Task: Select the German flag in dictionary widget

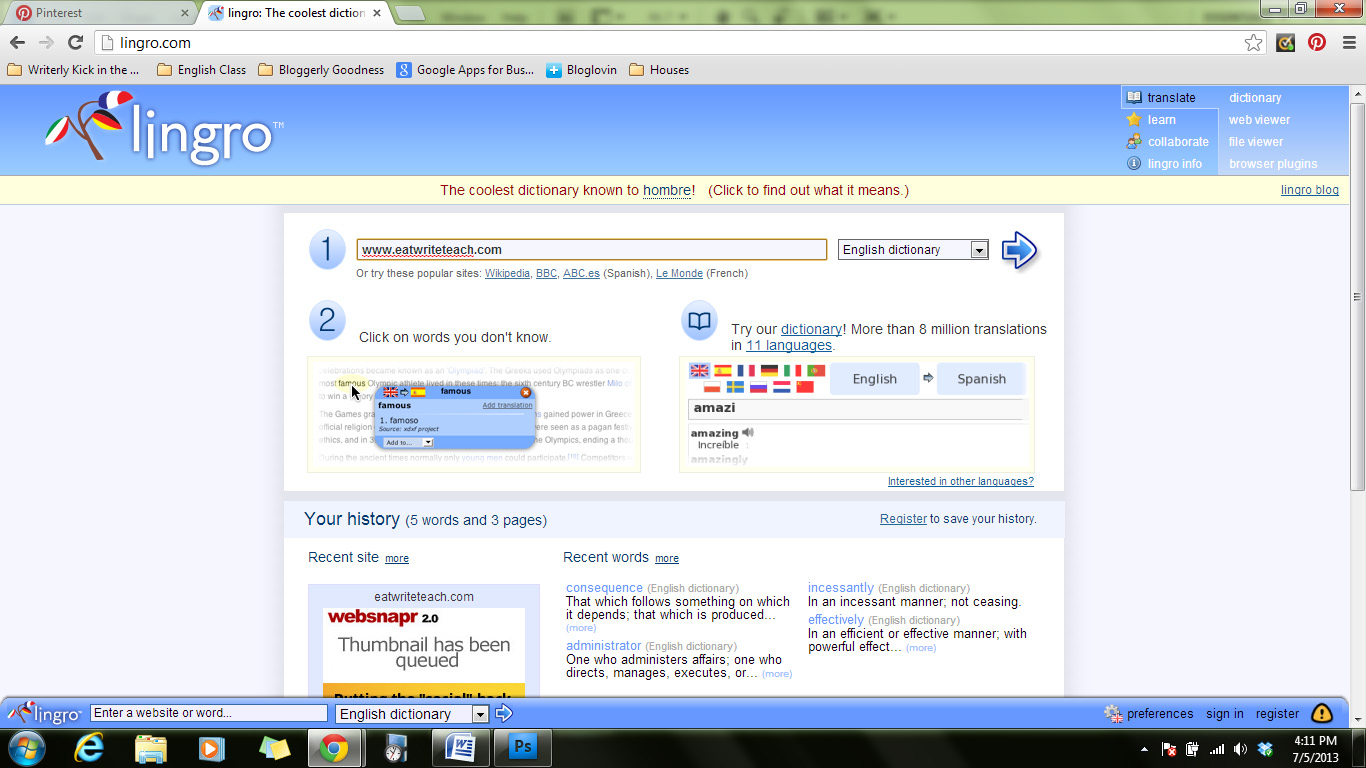Action: pyautogui.click(x=769, y=371)
